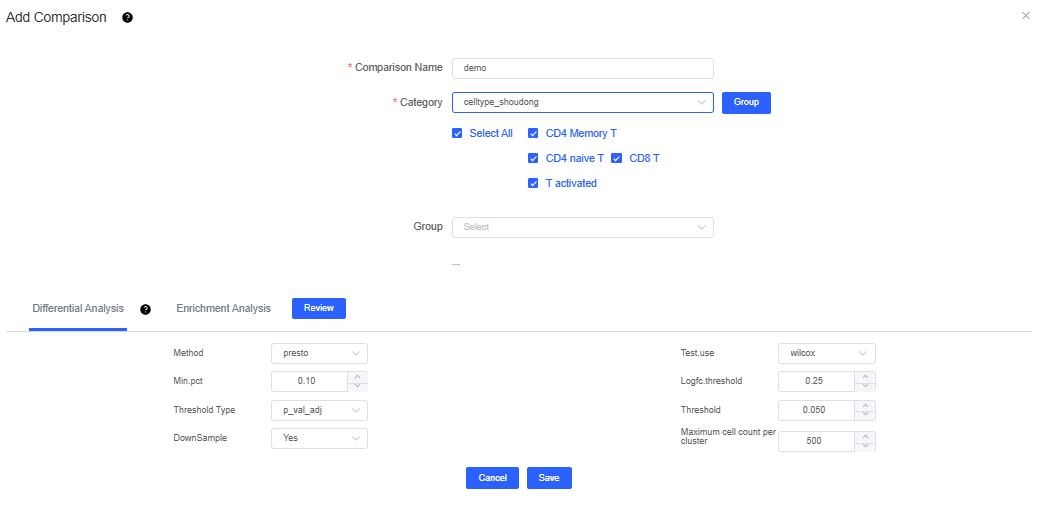Increase Threshold value using up arrow
1042x505 pixels.
click(866, 405)
